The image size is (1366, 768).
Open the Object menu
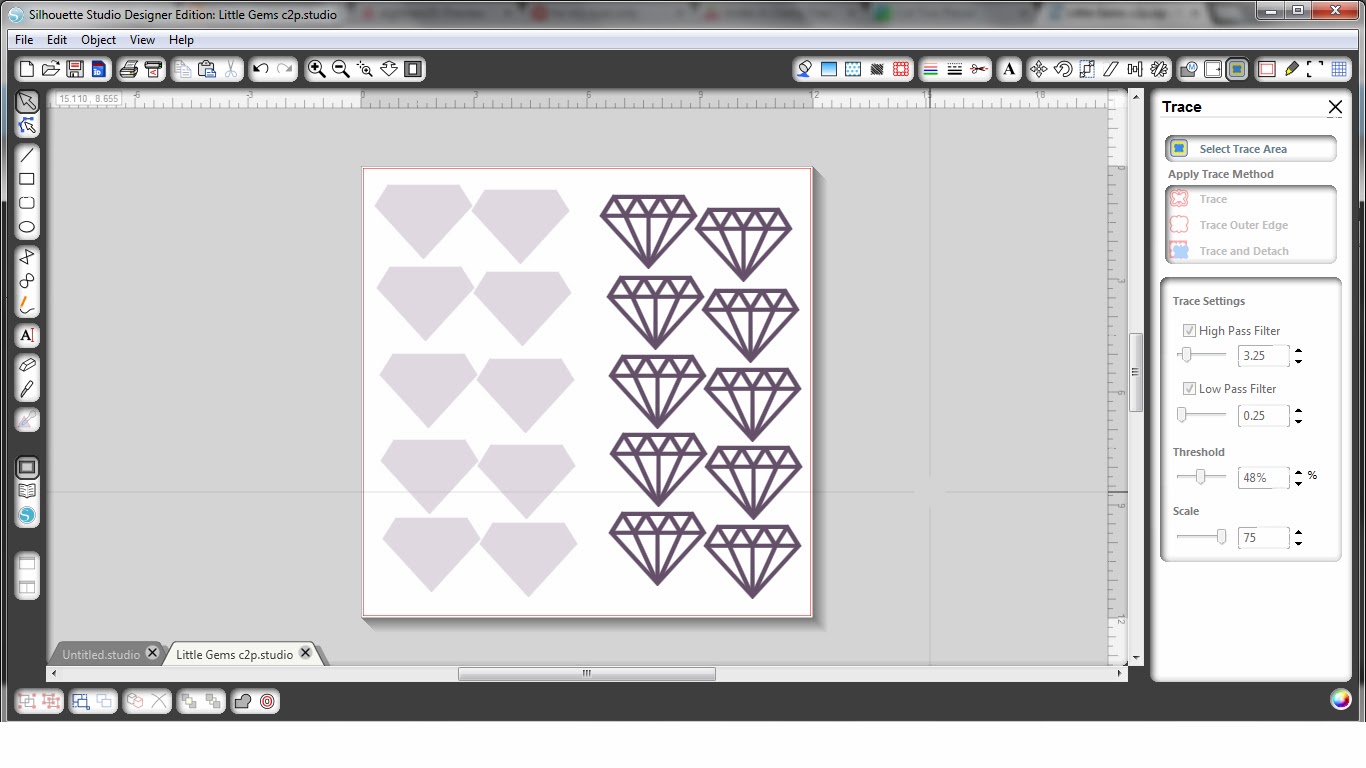(x=99, y=40)
